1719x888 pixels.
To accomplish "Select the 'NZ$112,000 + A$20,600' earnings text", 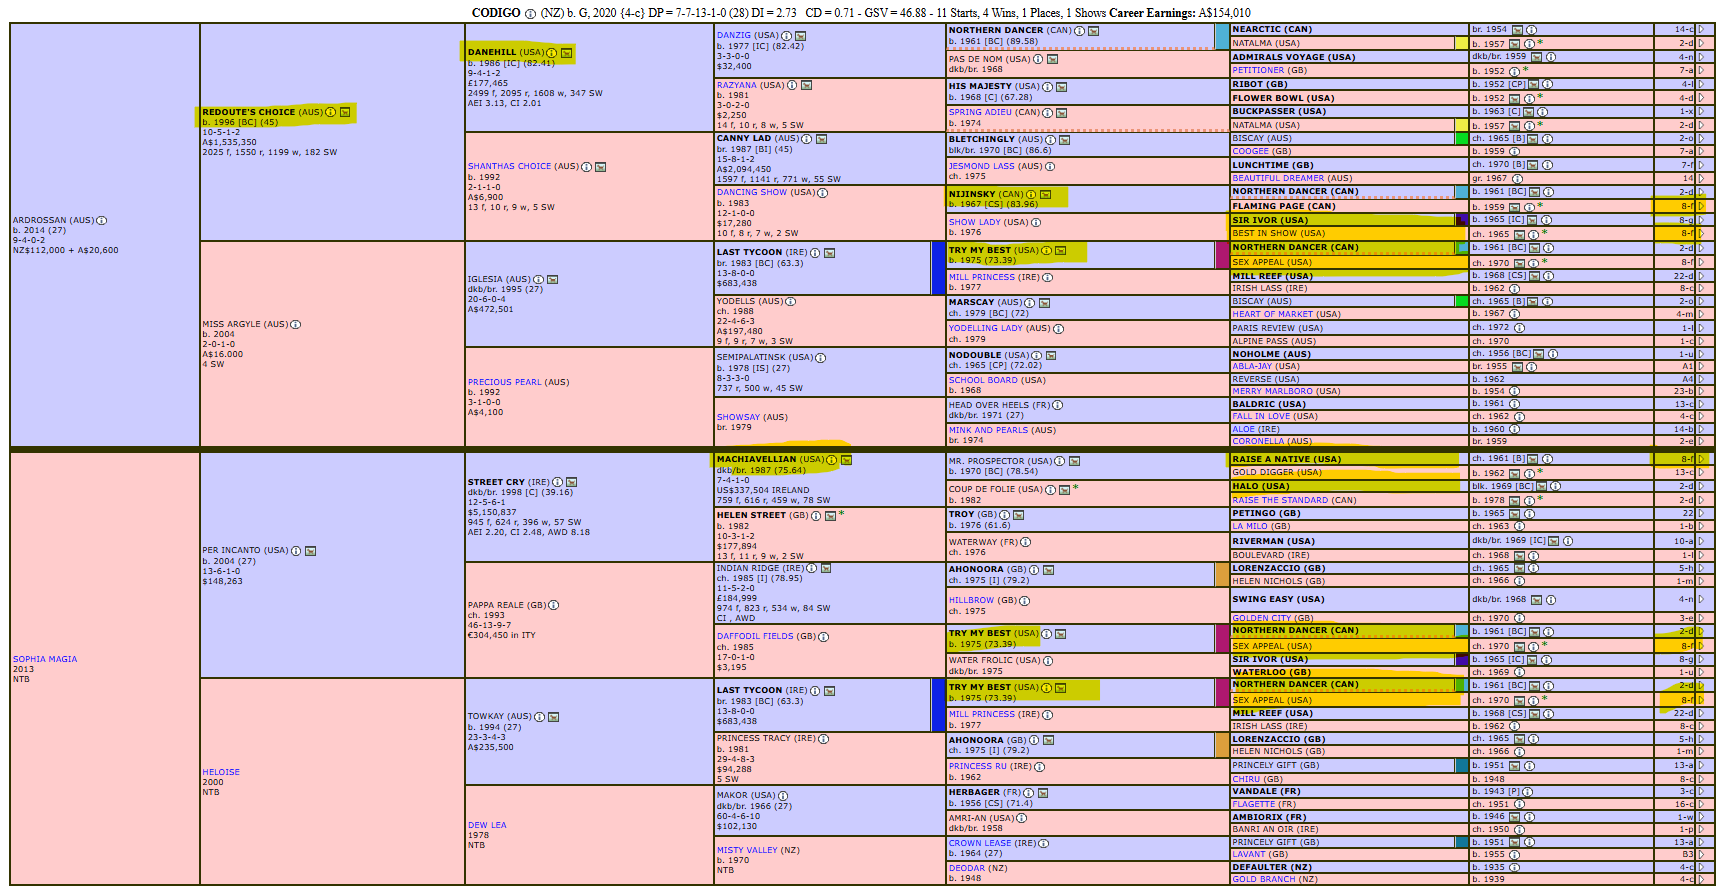I will click(x=66, y=250).
